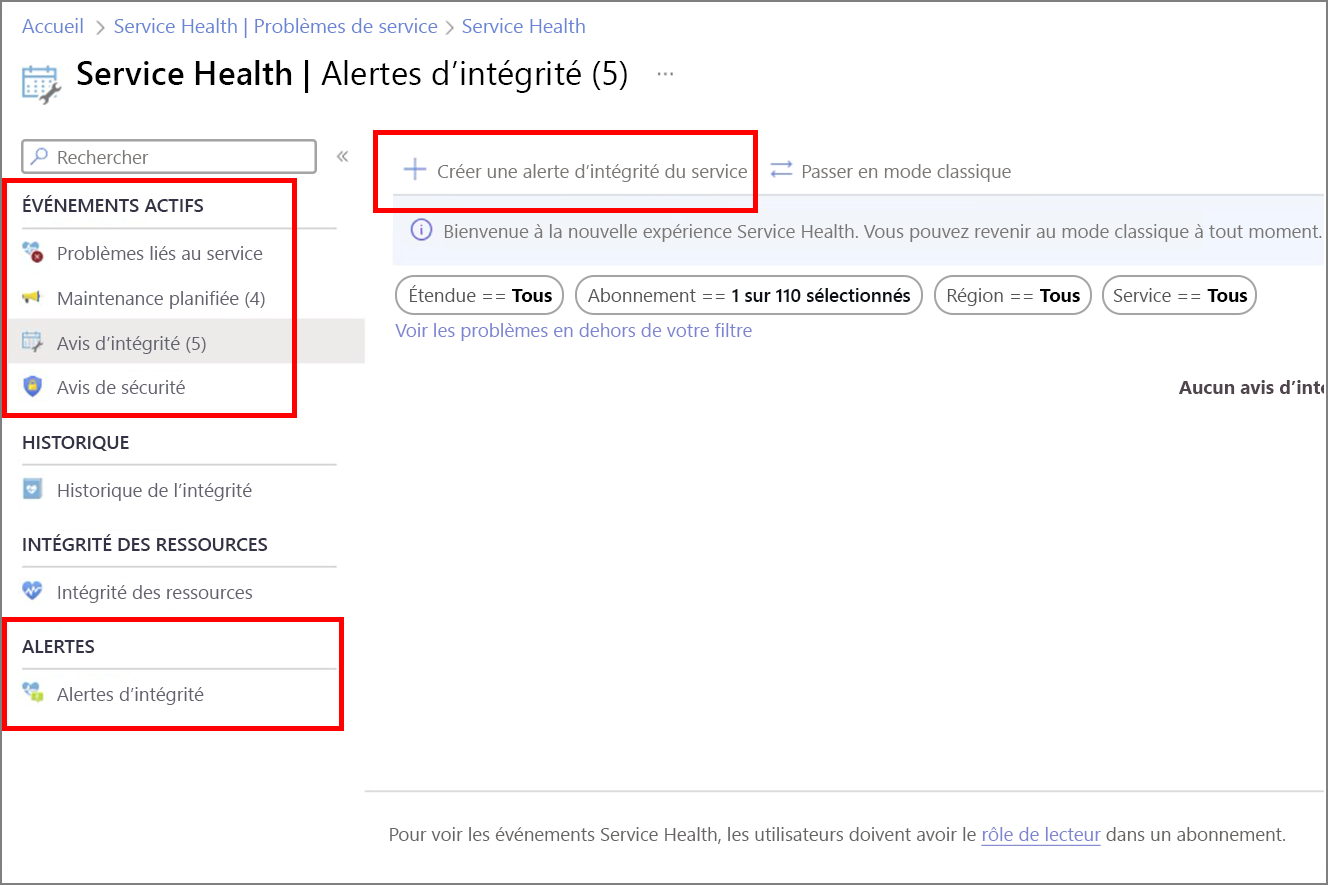The width and height of the screenshot is (1328, 885).
Task: Go to Accueil breadcrumb
Action: (x=53, y=26)
